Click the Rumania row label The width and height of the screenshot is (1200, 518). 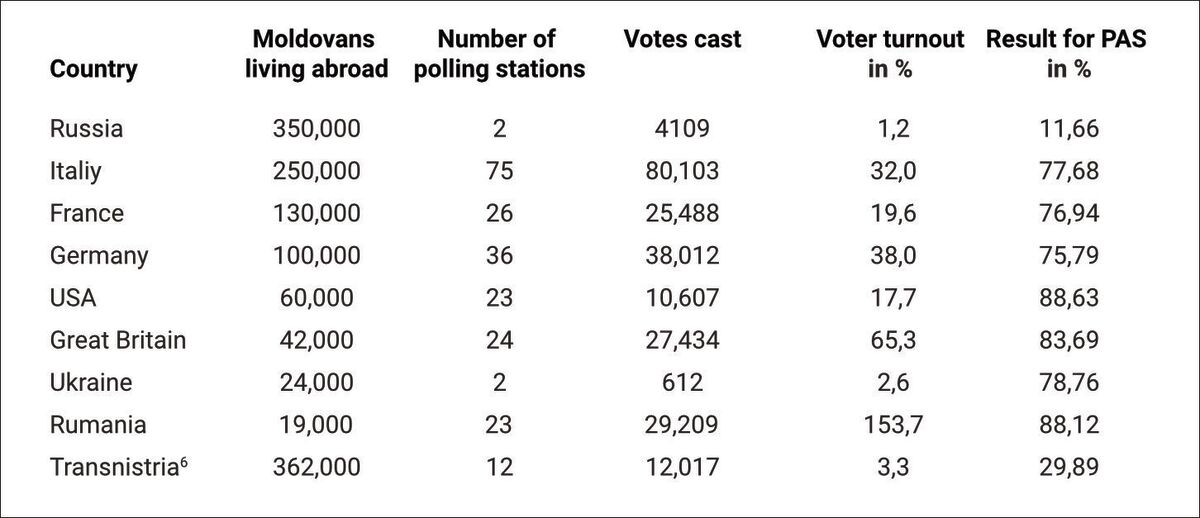(98, 424)
